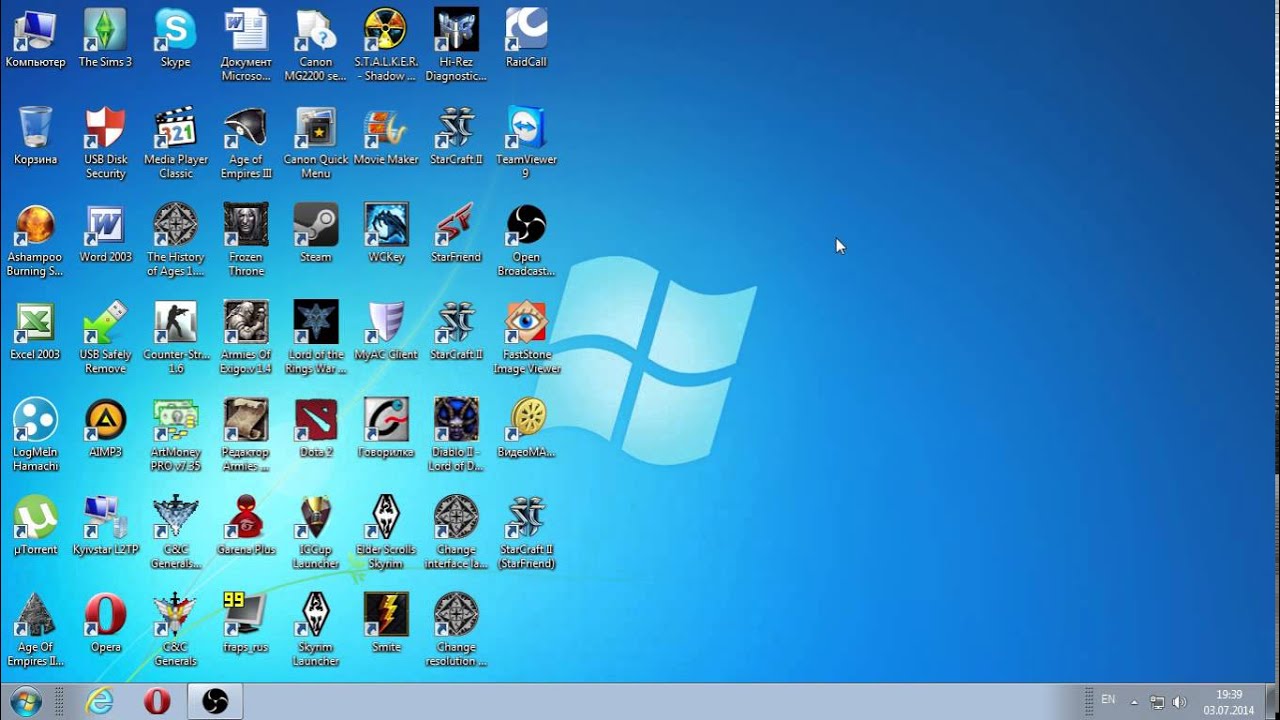This screenshot has height=720, width=1280.
Task: Click the Говорилка desktop shortcut
Action: pos(386,430)
